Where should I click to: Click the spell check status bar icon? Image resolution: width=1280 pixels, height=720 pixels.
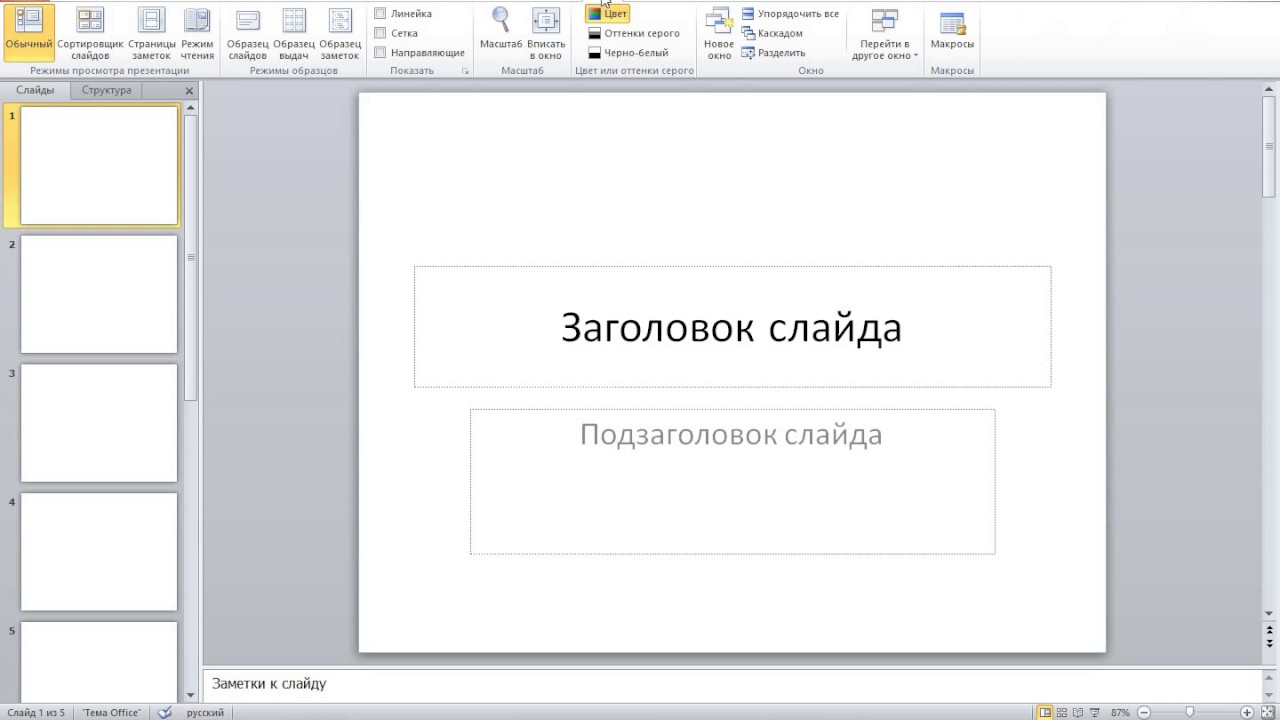click(x=165, y=712)
